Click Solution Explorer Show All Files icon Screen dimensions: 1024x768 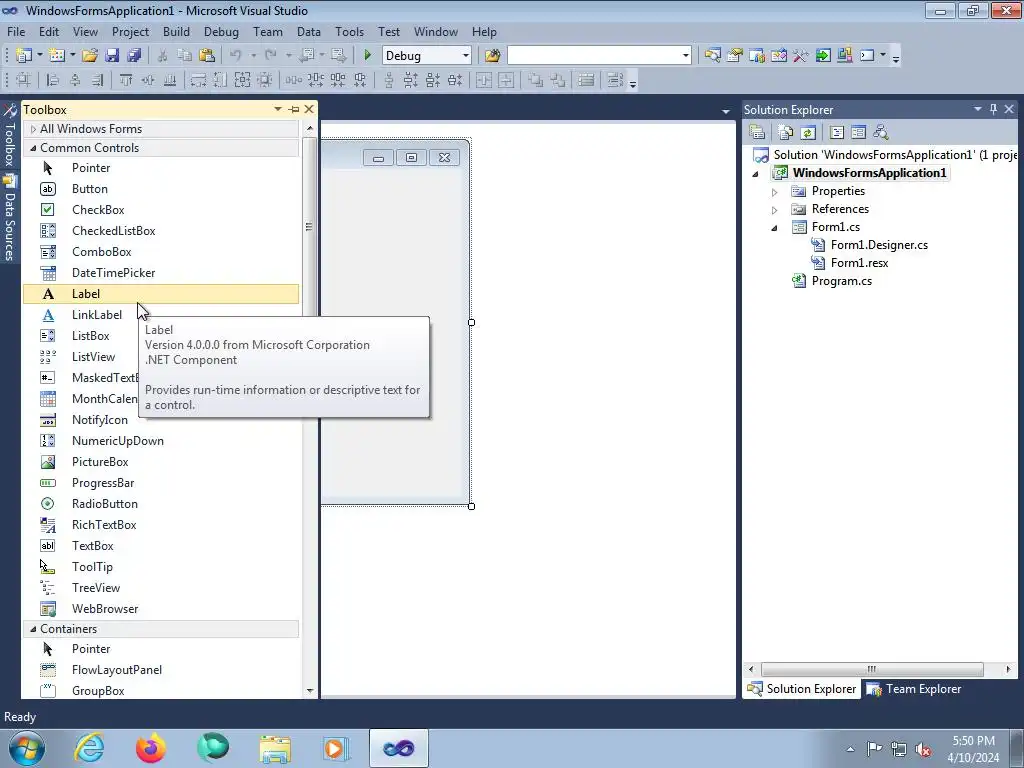click(786, 133)
